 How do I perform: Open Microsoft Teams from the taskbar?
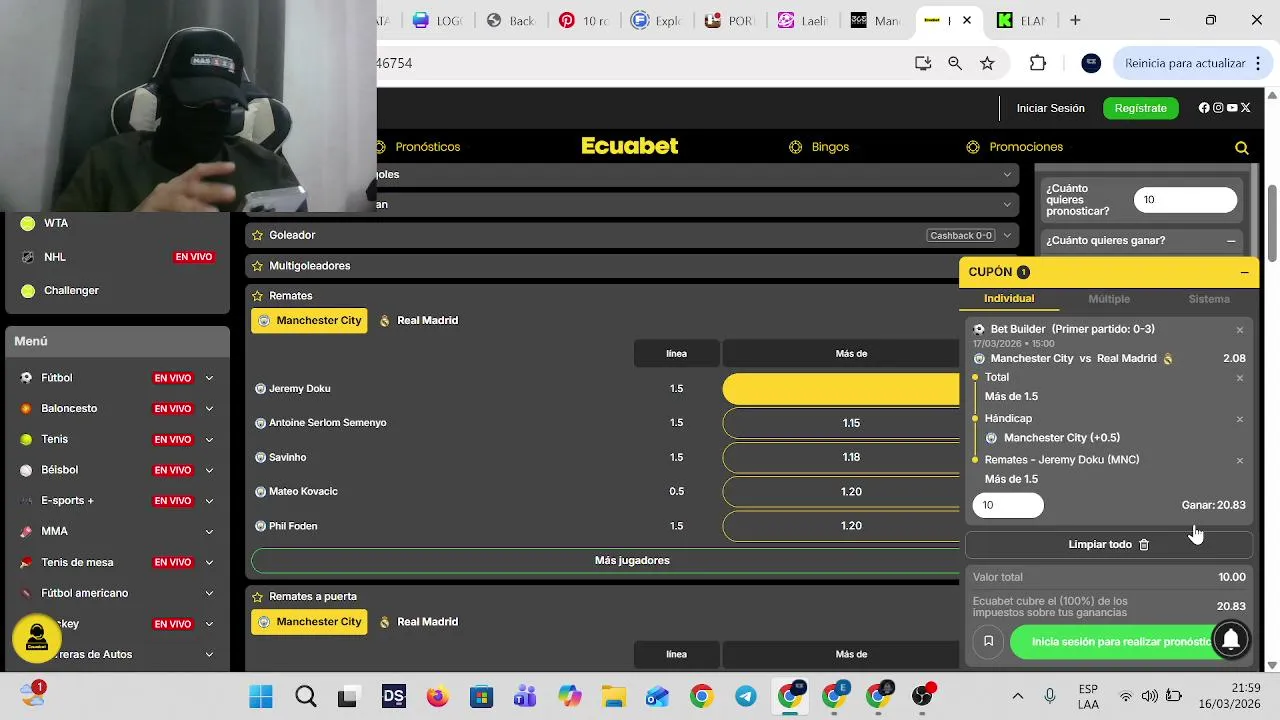525,697
